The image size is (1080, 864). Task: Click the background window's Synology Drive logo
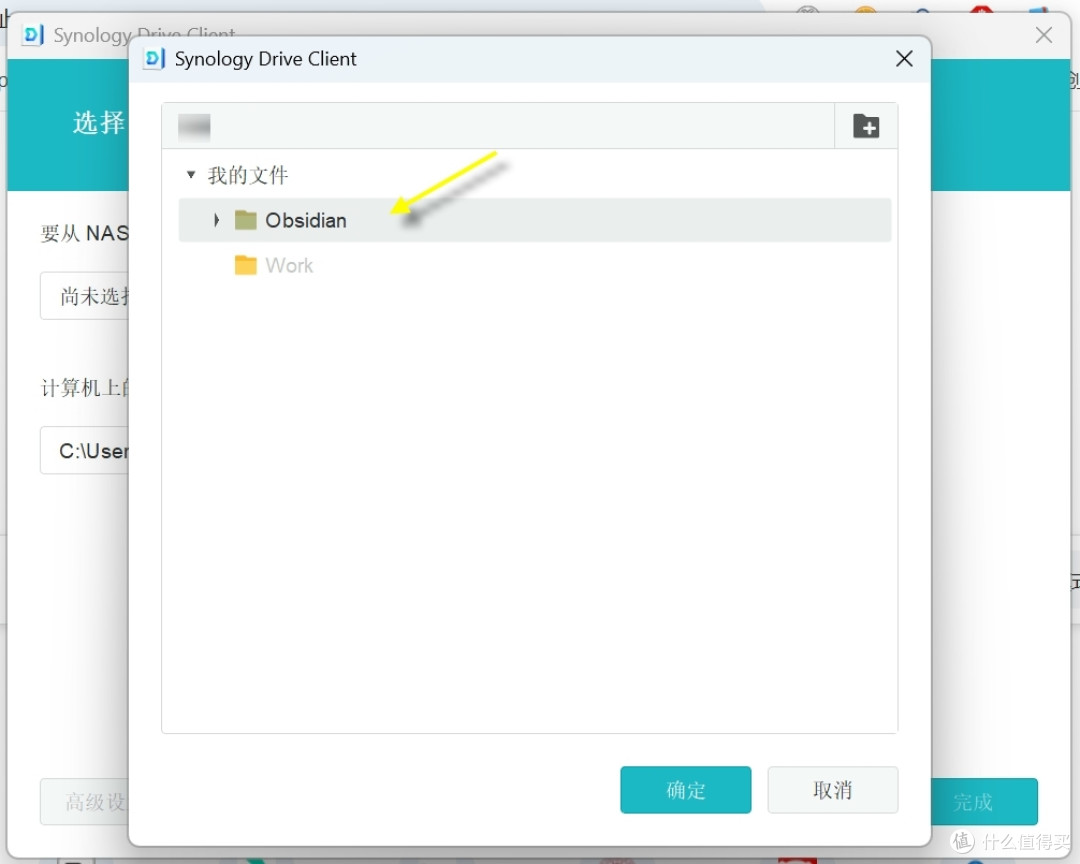point(33,34)
